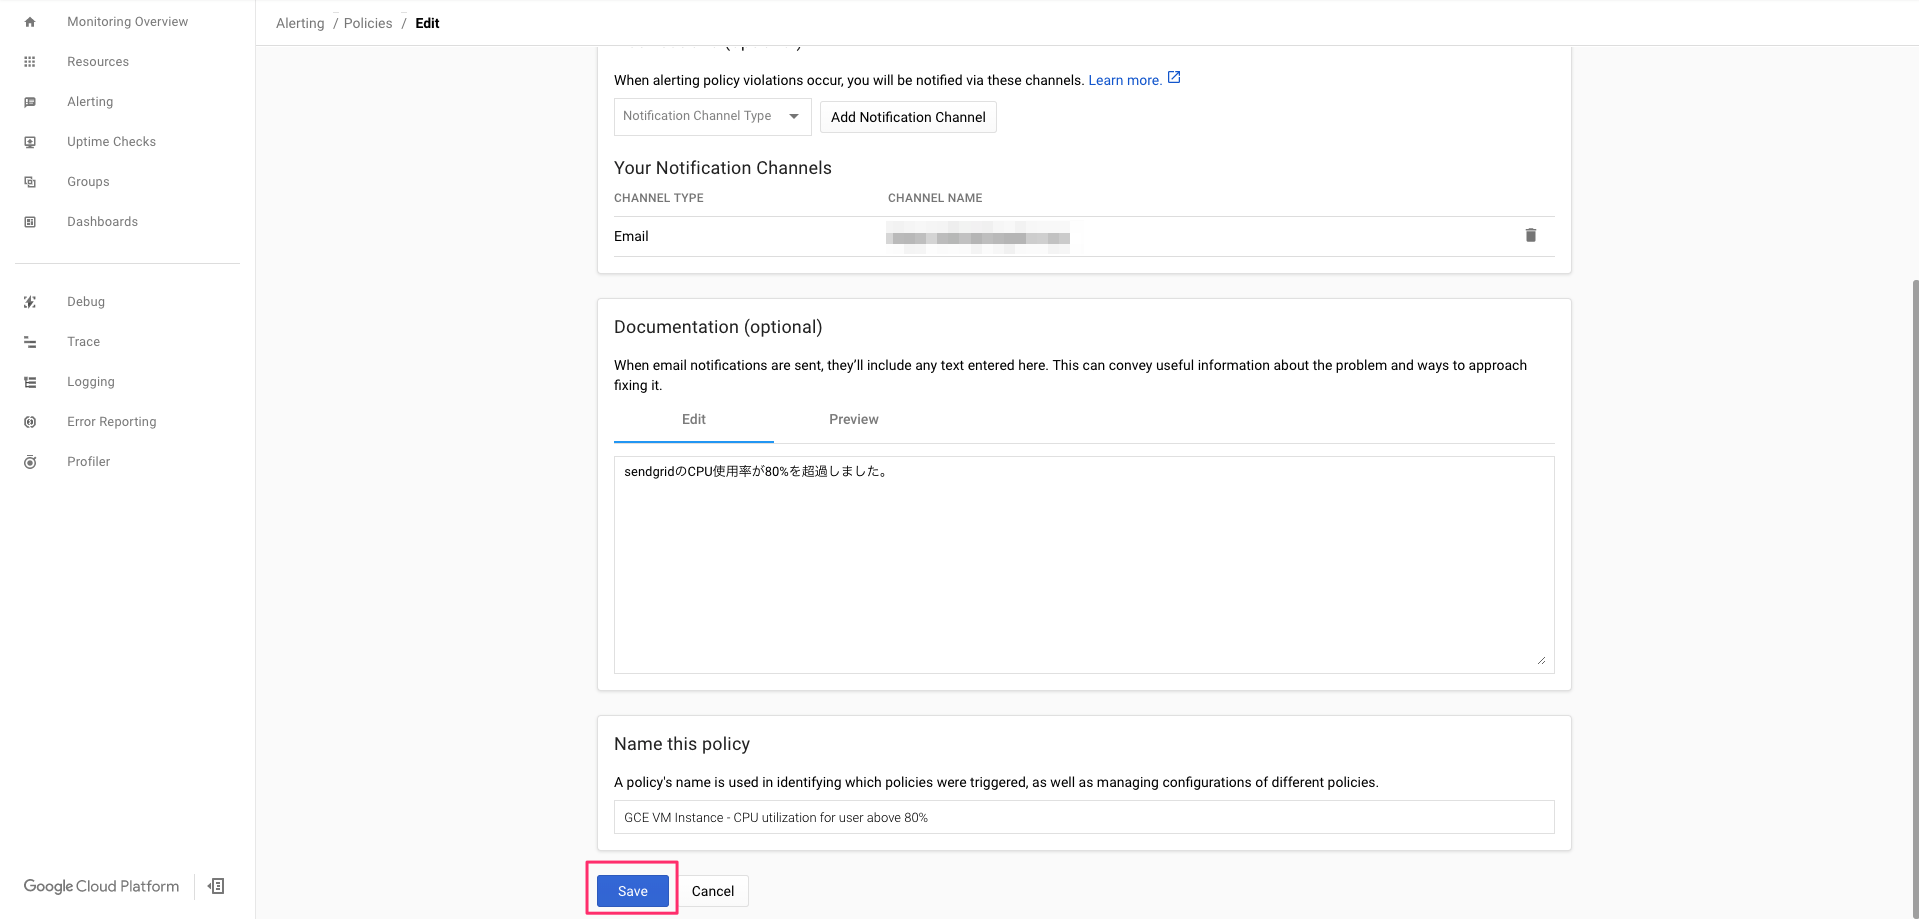The height and width of the screenshot is (919, 1919).
Task: Collapse the navigation sidebar
Action: [x=215, y=886]
